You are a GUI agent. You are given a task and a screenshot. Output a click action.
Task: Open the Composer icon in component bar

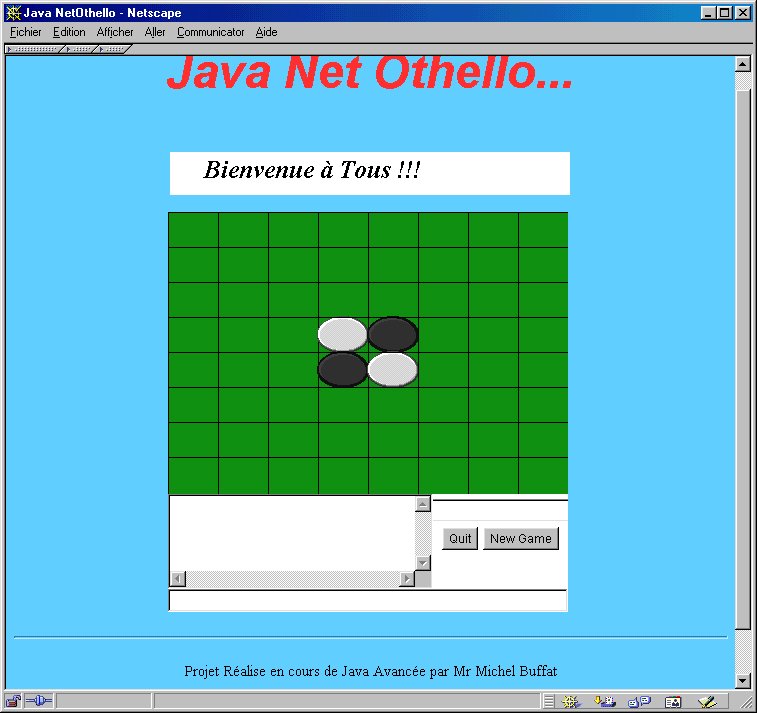coord(707,702)
